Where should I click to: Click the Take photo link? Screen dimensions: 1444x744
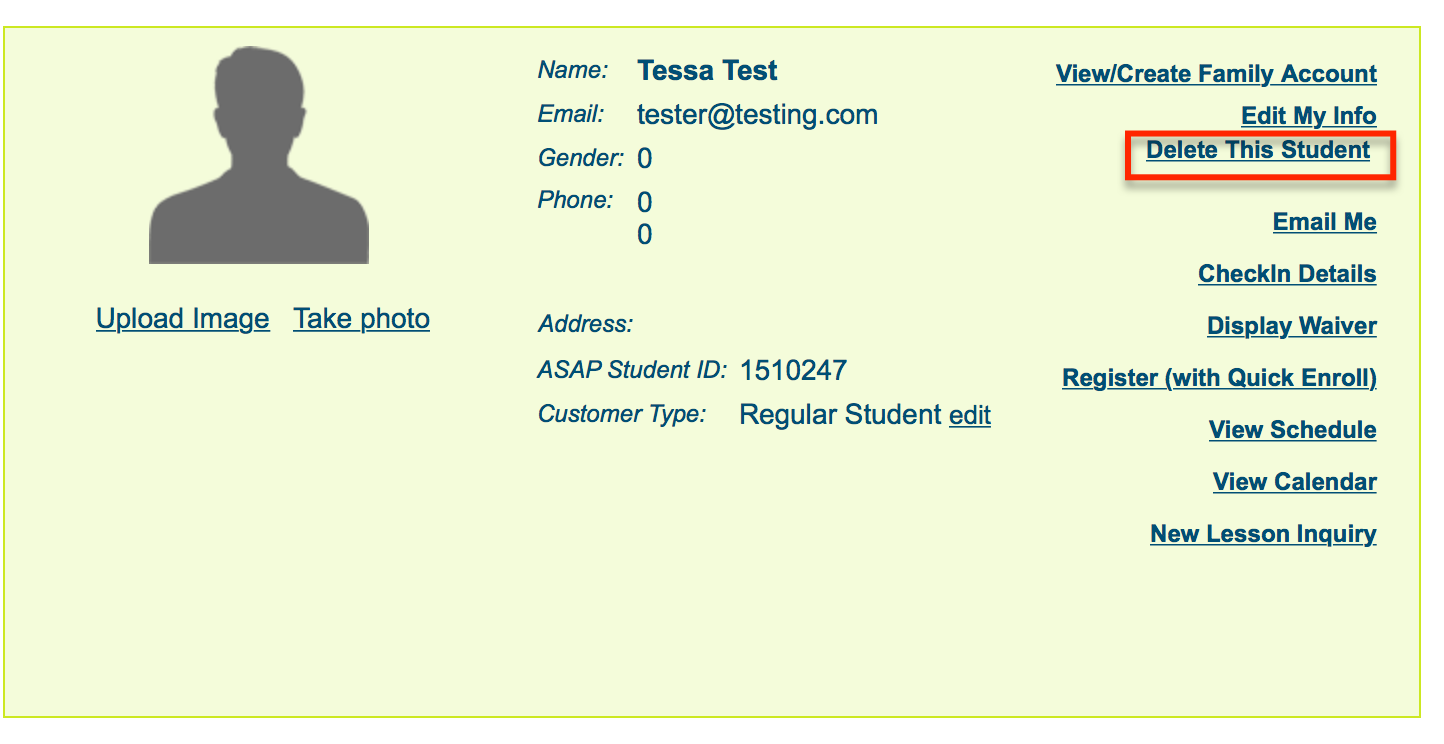(x=361, y=319)
